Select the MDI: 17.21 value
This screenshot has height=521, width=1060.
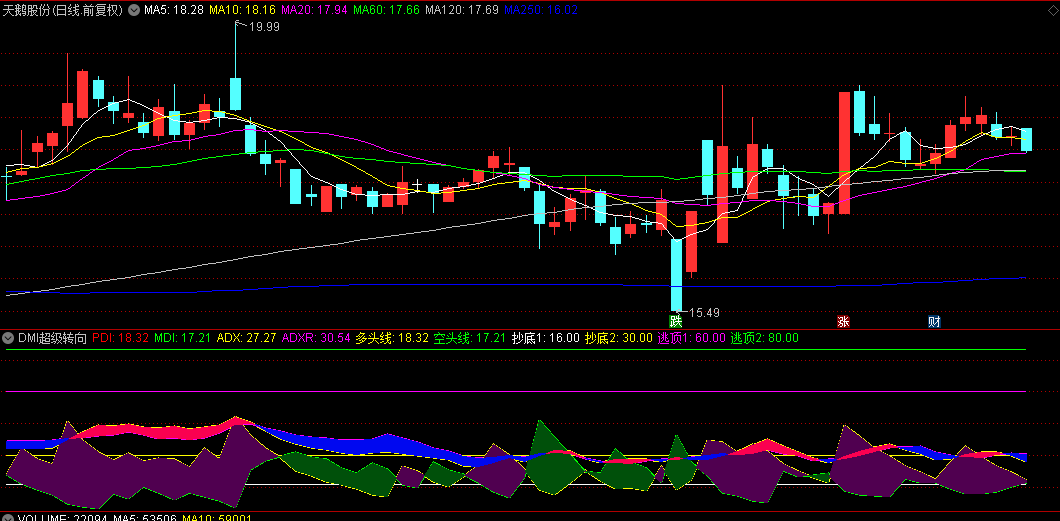click(x=183, y=338)
